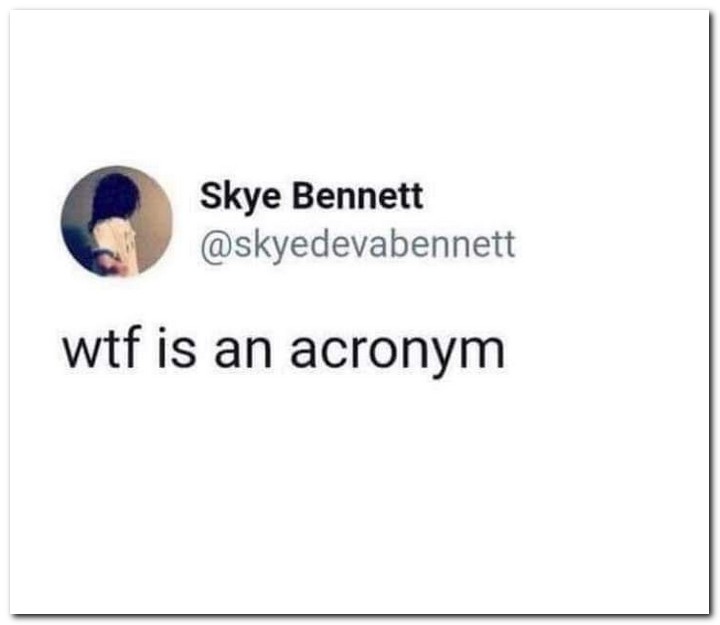
Task: Click the word wtf in the tweet
Action: click(101, 347)
